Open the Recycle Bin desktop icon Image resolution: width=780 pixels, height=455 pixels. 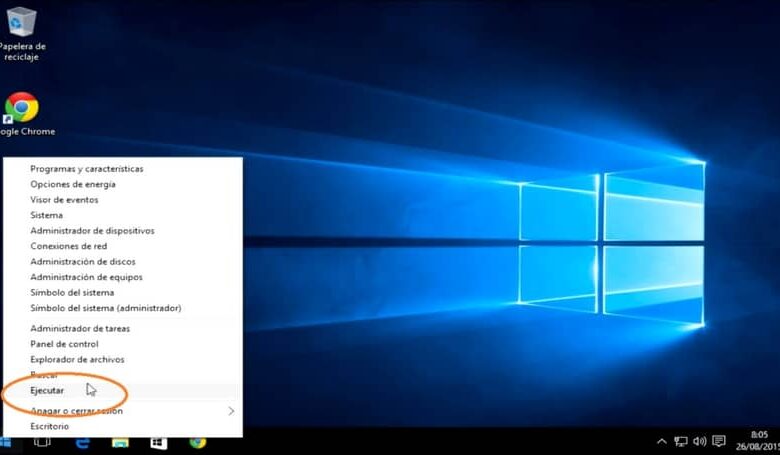21,33
